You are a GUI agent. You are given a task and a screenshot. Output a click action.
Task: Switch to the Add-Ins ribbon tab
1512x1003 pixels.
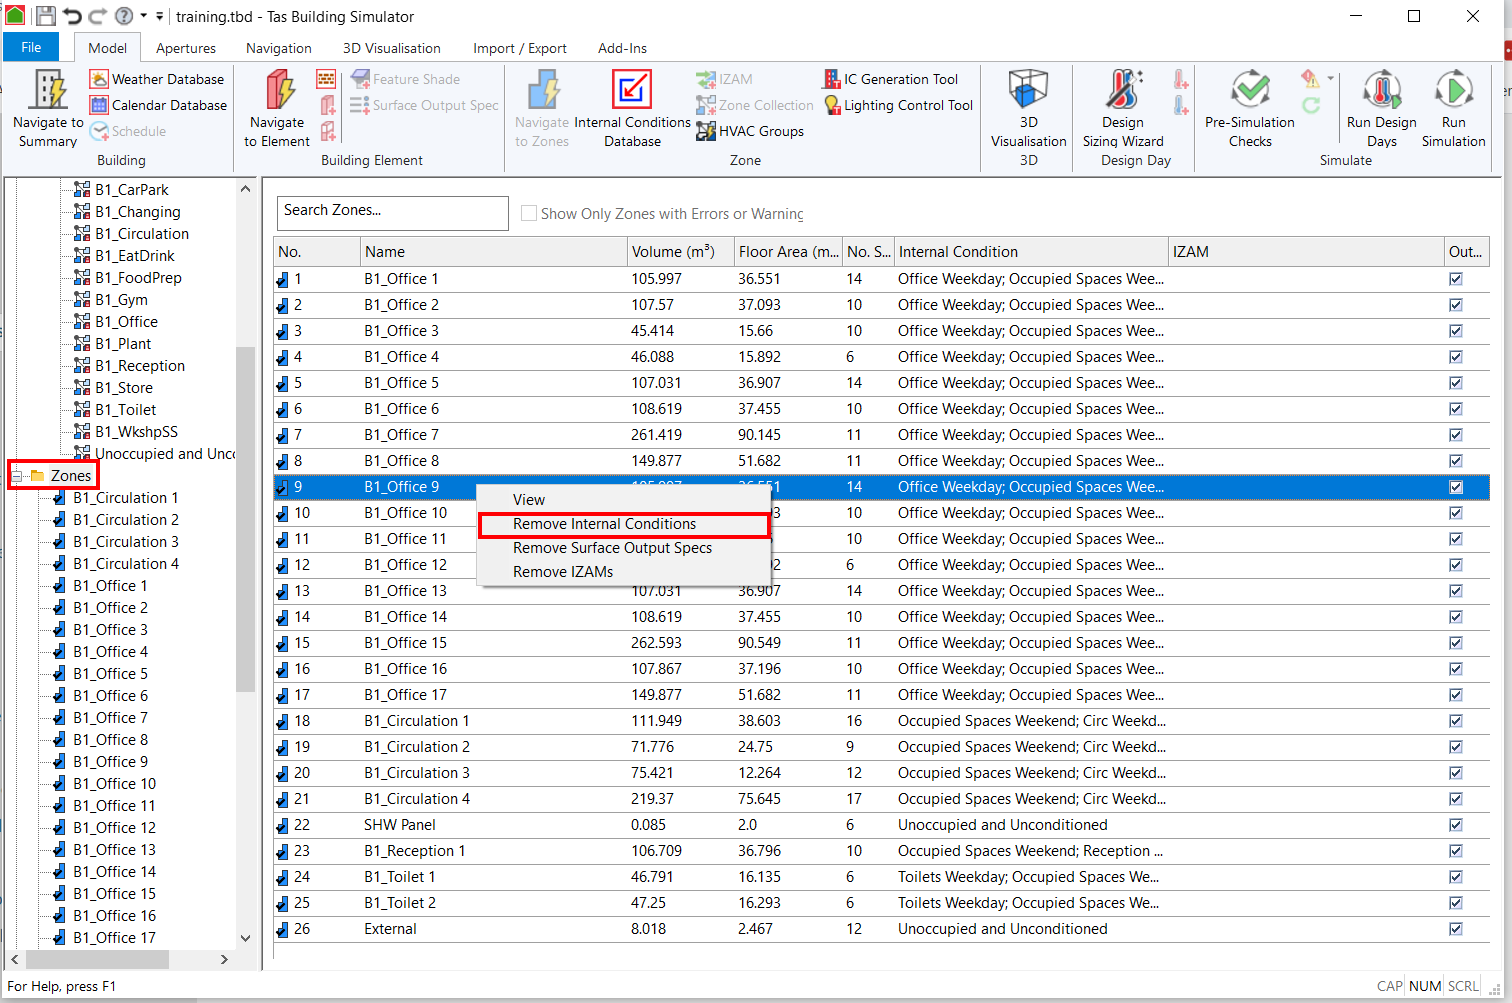coord(622,48)
